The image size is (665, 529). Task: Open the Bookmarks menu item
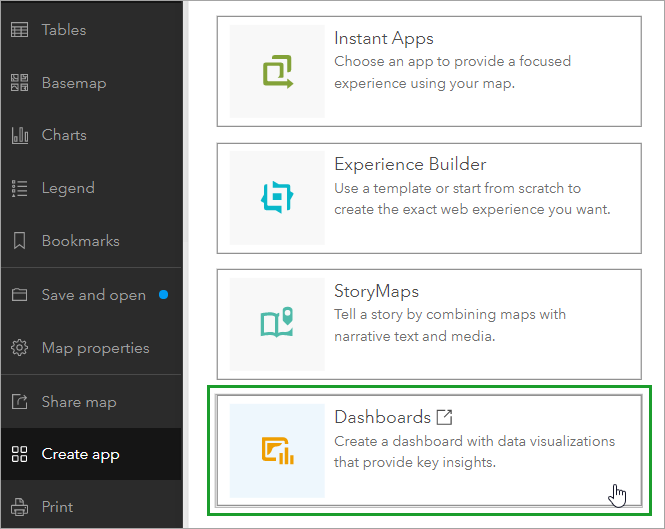pos(92,241)
